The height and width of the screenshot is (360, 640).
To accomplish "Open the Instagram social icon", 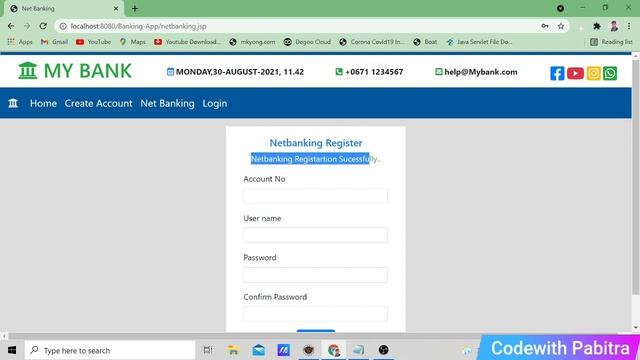I will (x=593, y=73).
